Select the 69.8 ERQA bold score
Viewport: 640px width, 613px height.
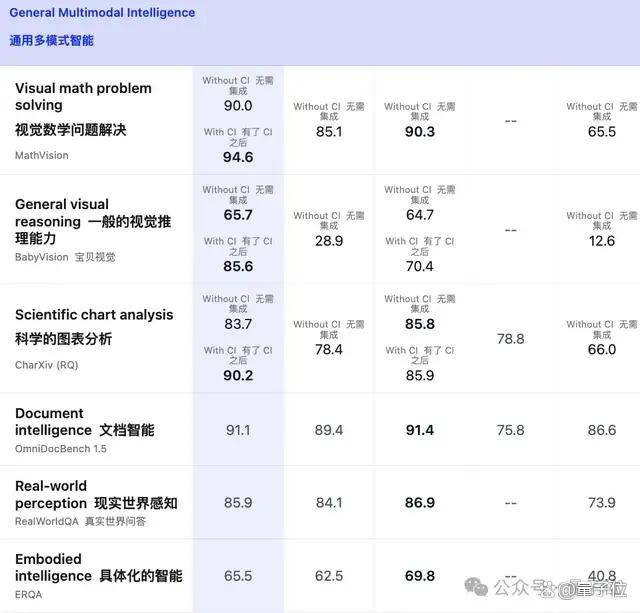420,576
